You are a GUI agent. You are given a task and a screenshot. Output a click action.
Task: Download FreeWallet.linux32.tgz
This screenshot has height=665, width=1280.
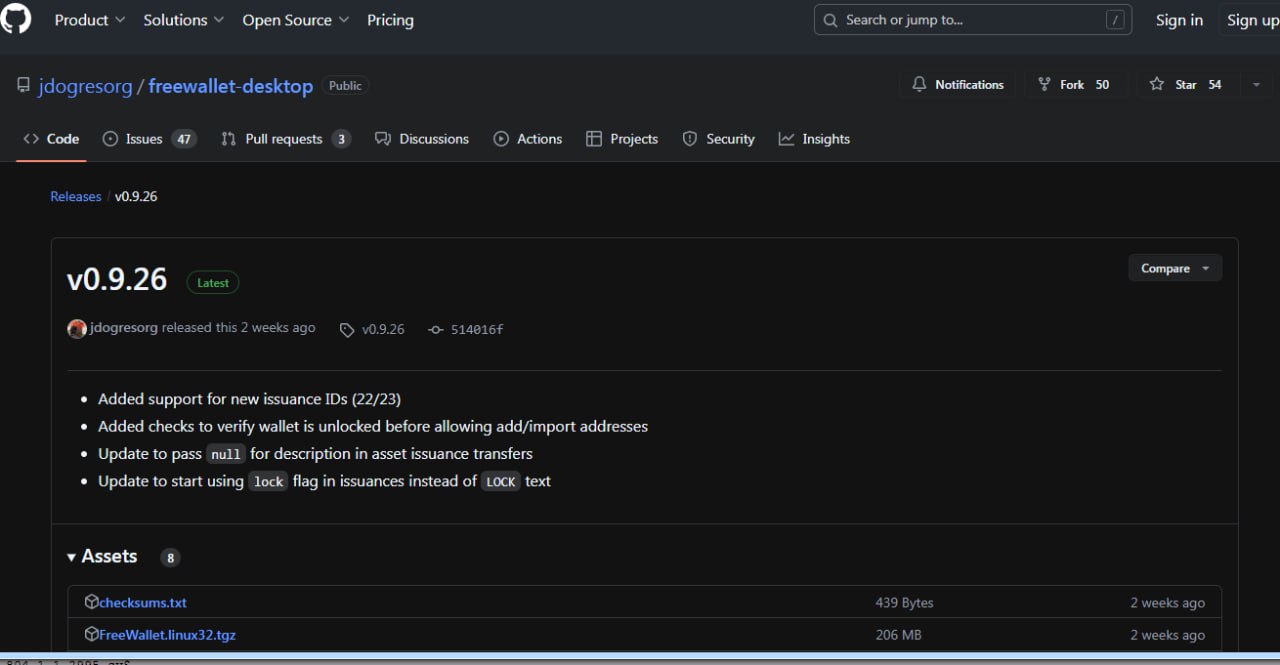point(167,635)
